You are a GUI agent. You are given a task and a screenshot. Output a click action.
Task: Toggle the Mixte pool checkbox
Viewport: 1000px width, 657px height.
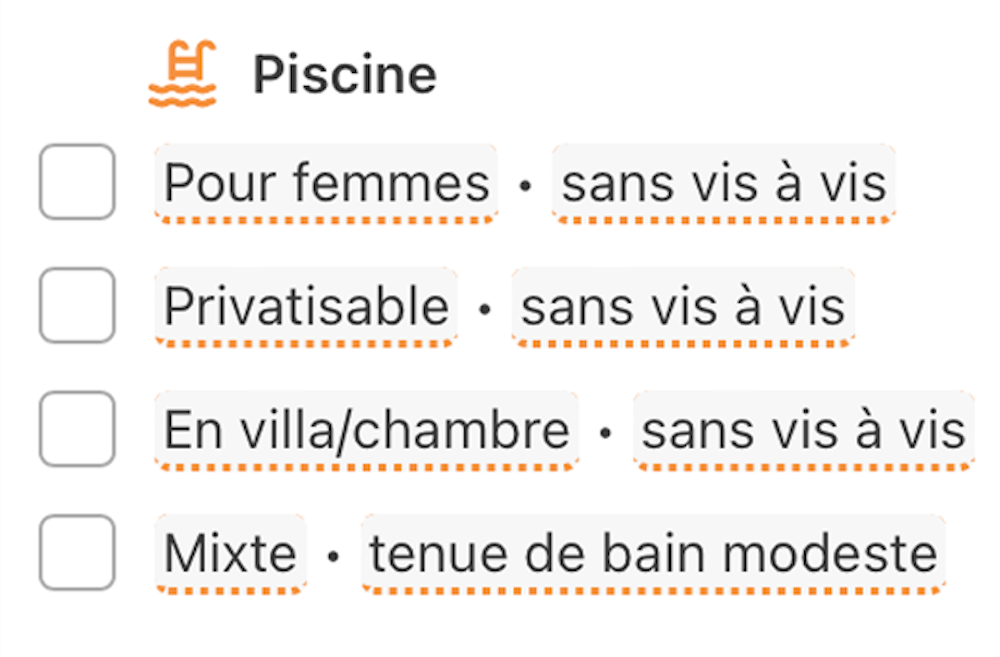coord(77,552)
